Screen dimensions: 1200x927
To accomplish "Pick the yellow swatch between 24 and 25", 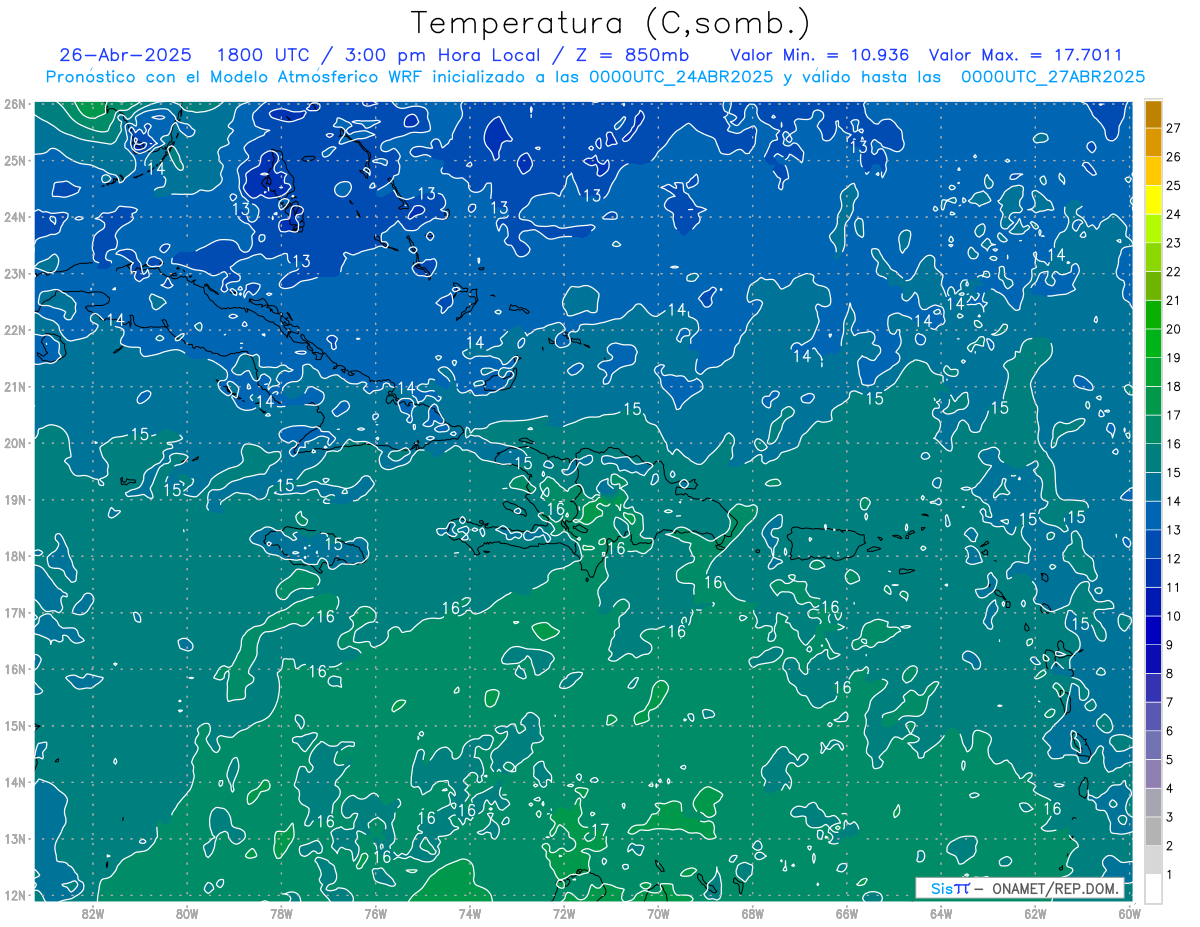I will [x=1153, y=201].
